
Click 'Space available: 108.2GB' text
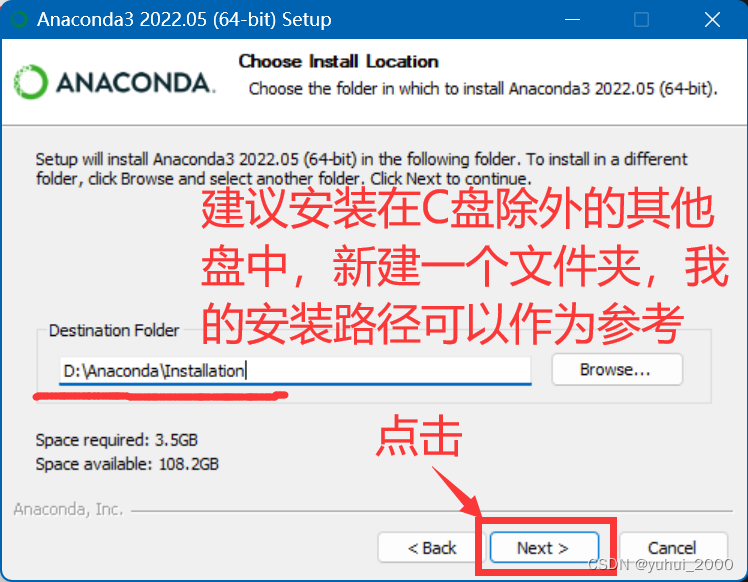(x=127, y=464)
